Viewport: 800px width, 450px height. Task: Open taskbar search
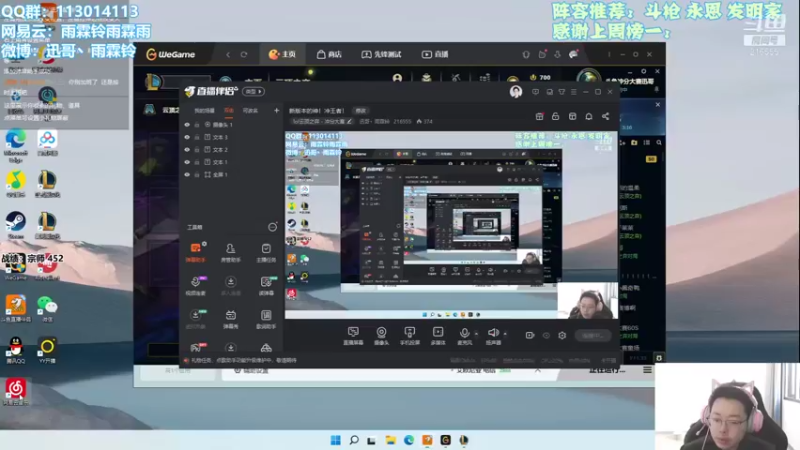[x=354, y=440]
